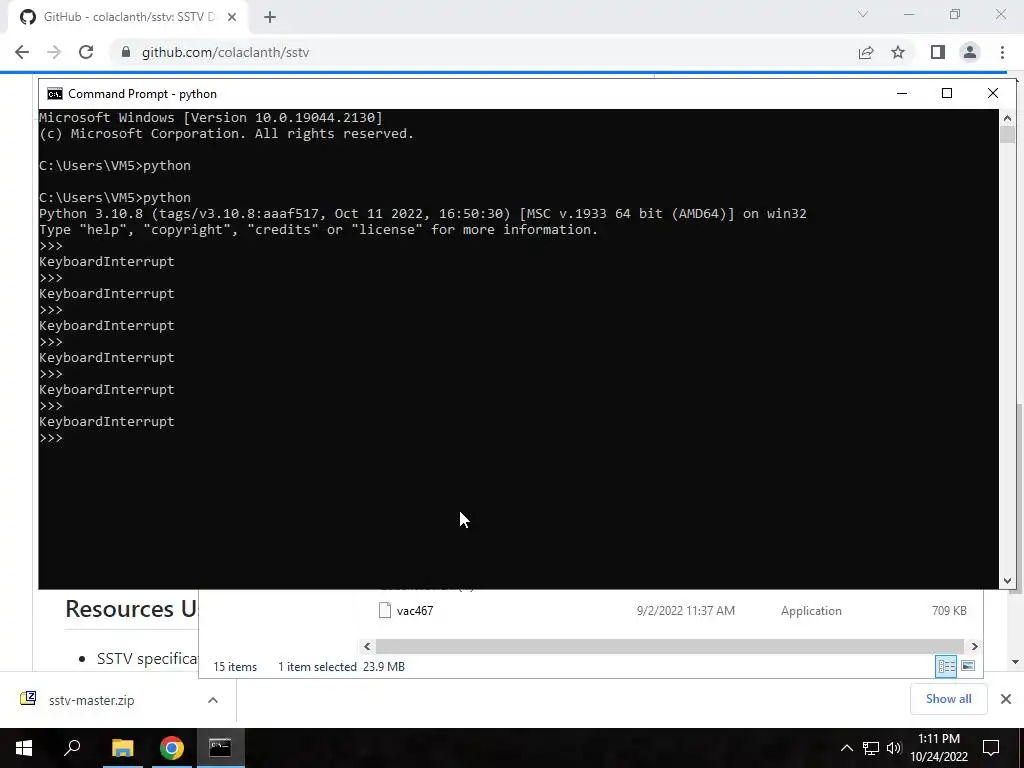
Task: Click the padlock site info icon
Action: pyautogui.click(x=125, y=52)
